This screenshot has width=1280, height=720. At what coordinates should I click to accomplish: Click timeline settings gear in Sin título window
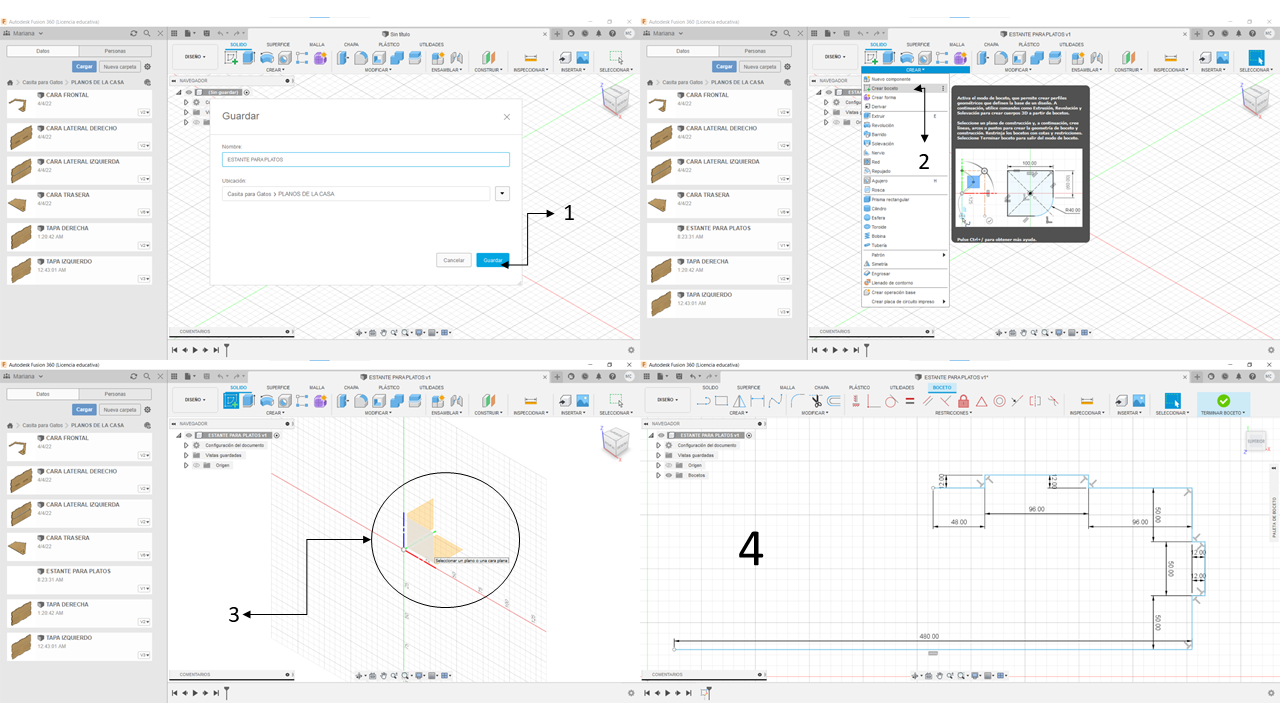coord(631,350)
